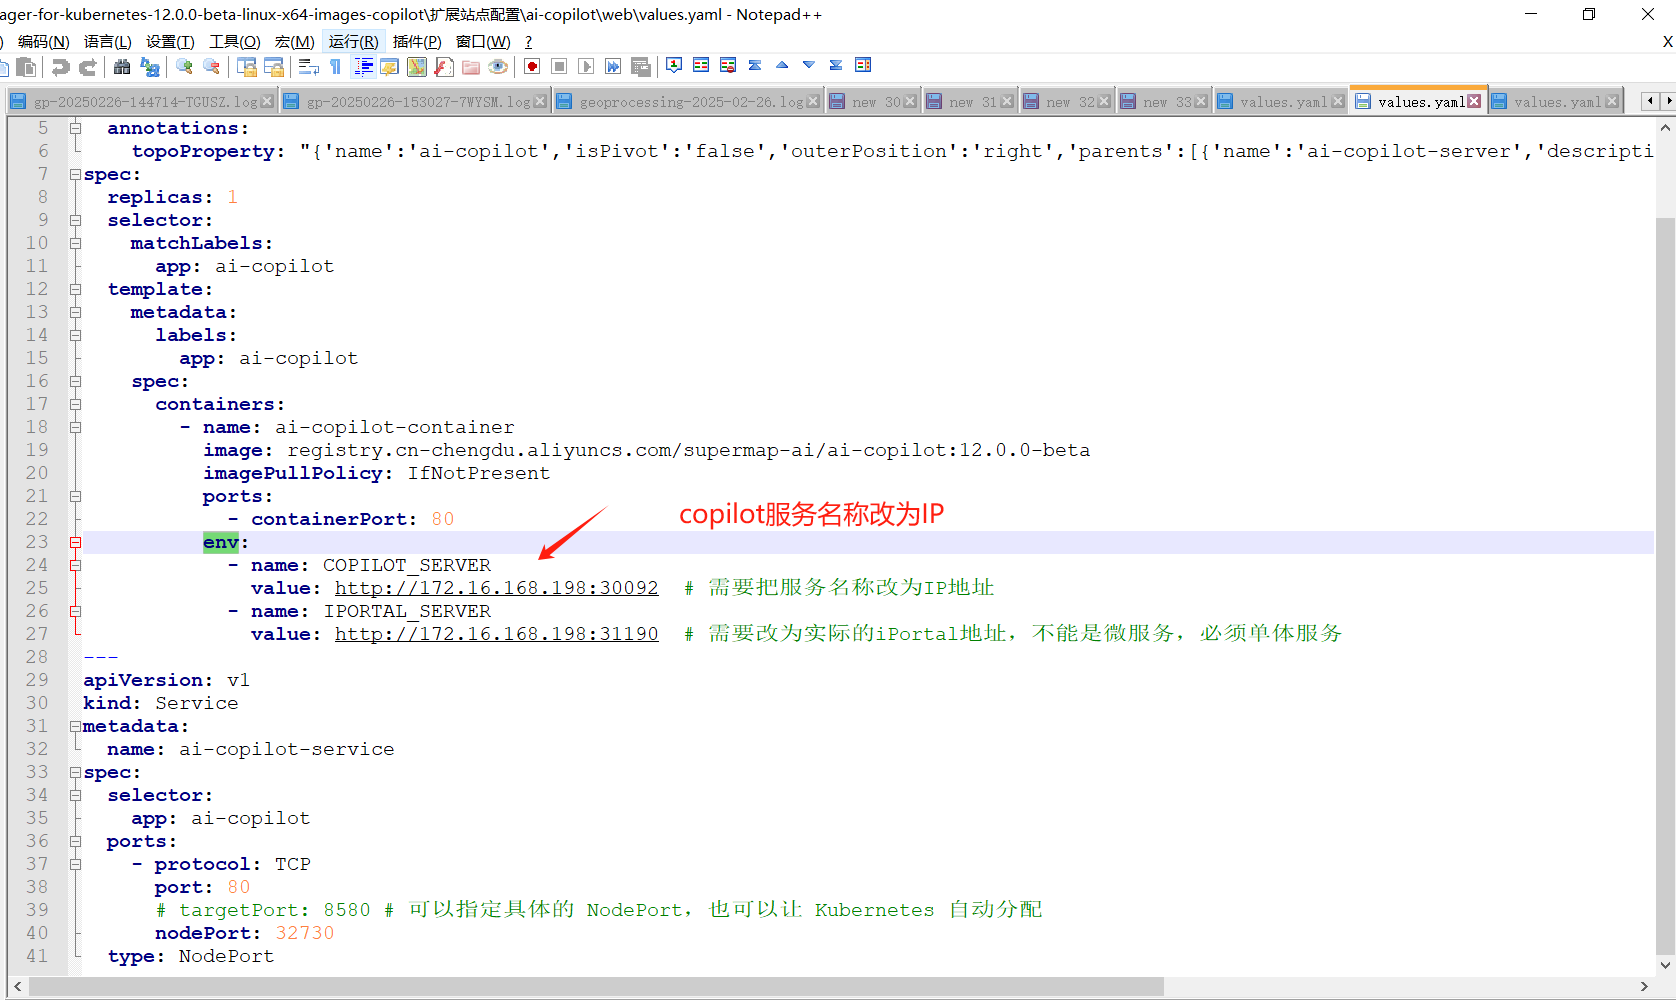Collapse the containers fold marker on line 17

tap(75, 405)
